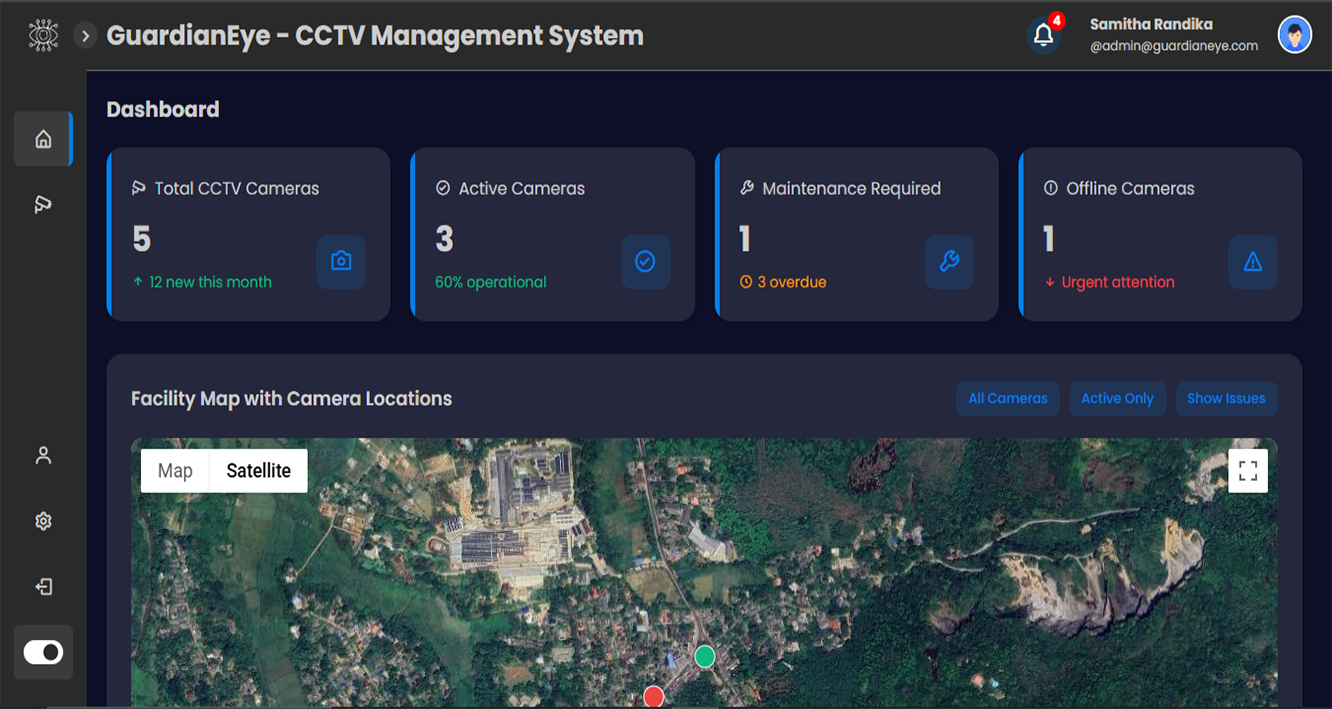Image resolution: width=1332 pixels, height=709 pixels.
Task: Filter map by All Cameras
Action: tap(1007, 398)
